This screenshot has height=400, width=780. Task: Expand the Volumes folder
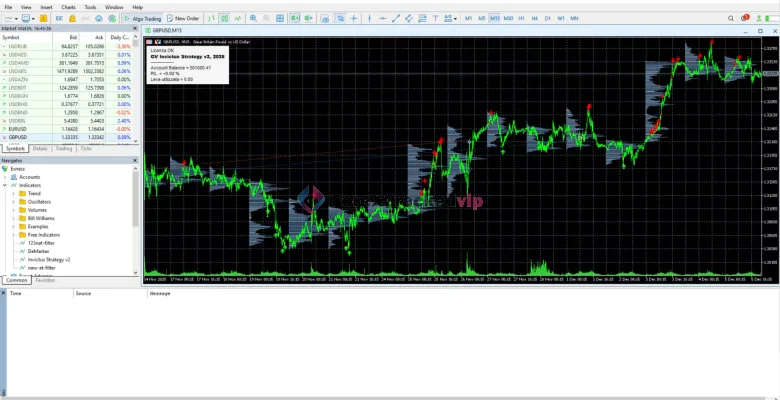tap(13, 210)
